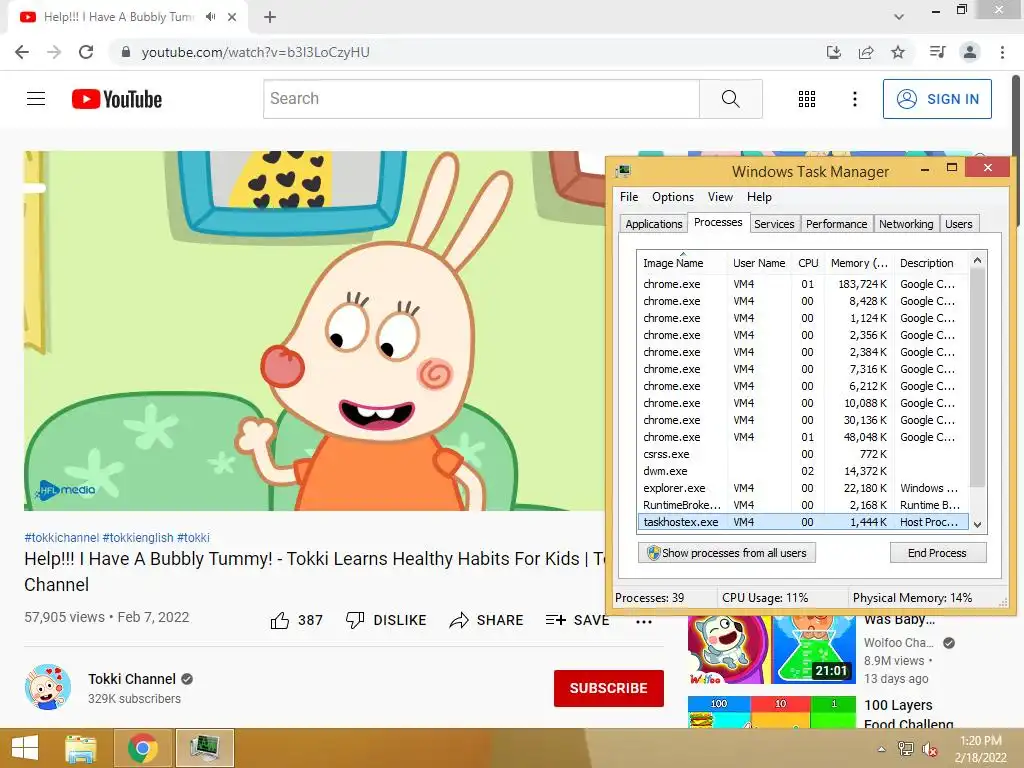1024x768 pixels.
Task: Sort by User Name column header
Action: (x=759, y=263)
